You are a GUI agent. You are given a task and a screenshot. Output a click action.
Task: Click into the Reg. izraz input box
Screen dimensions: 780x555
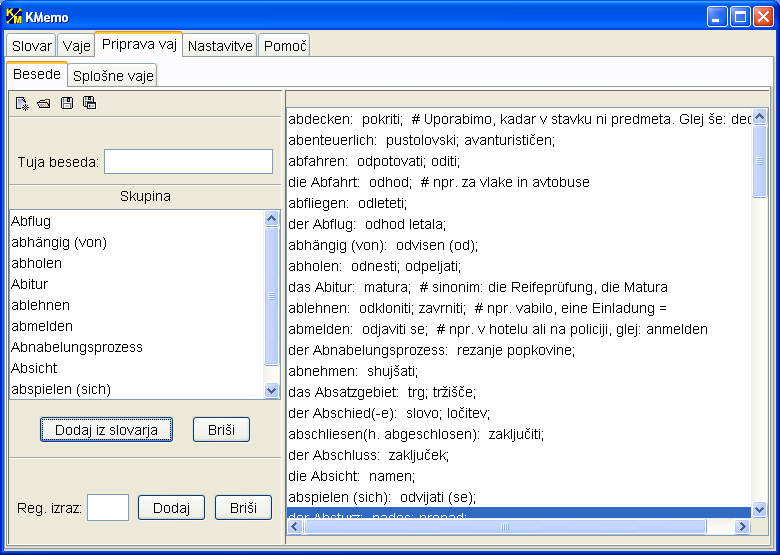coord(108,507)
